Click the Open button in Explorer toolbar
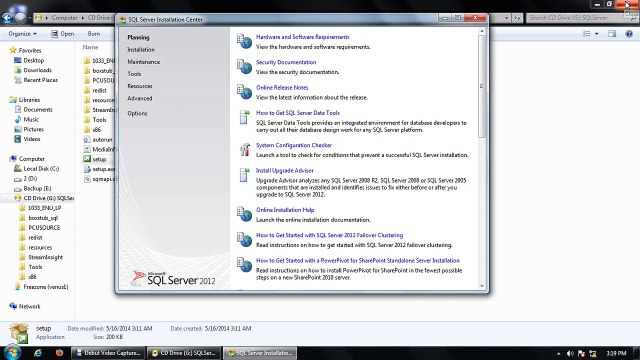 tap(62, 33)
